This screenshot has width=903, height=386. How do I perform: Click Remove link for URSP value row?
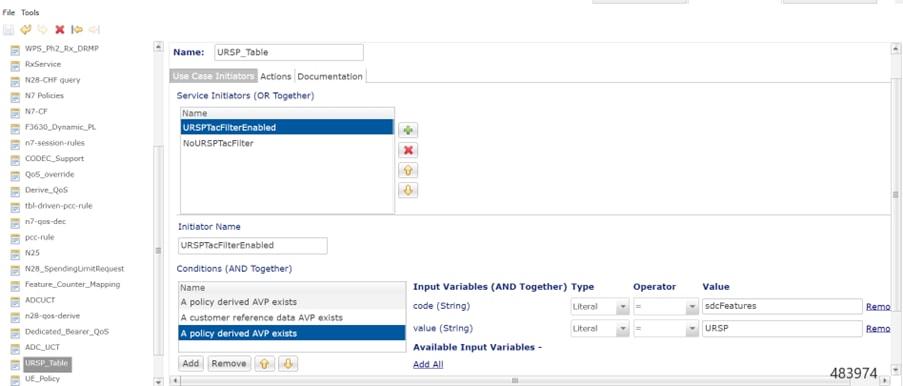(878, 328)
